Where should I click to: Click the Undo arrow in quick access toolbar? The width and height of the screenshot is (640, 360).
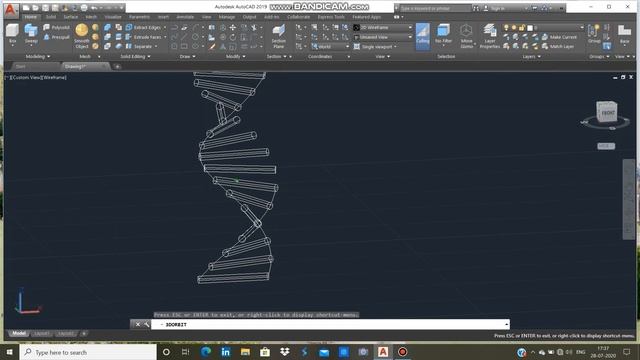pyautogui.click(x=94, y=8)
